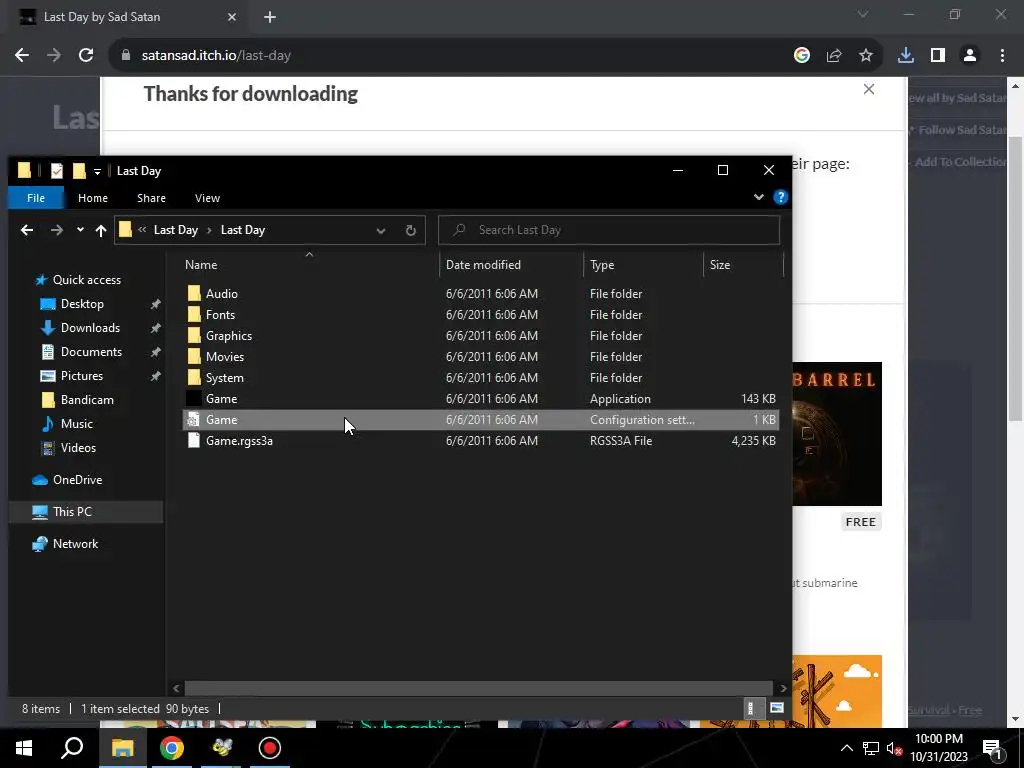The image size is (1024, 768).
Task: Open the Audio folder
Action: [221, 293]
